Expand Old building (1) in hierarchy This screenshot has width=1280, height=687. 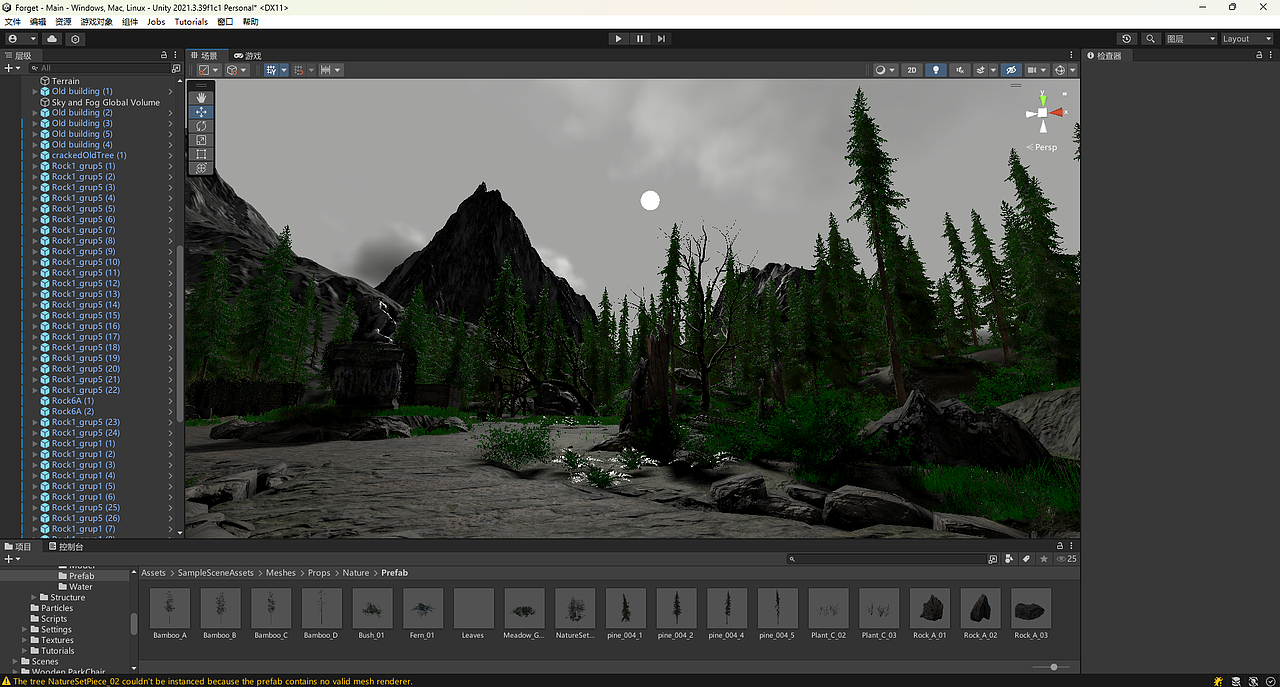click(35, 91)
